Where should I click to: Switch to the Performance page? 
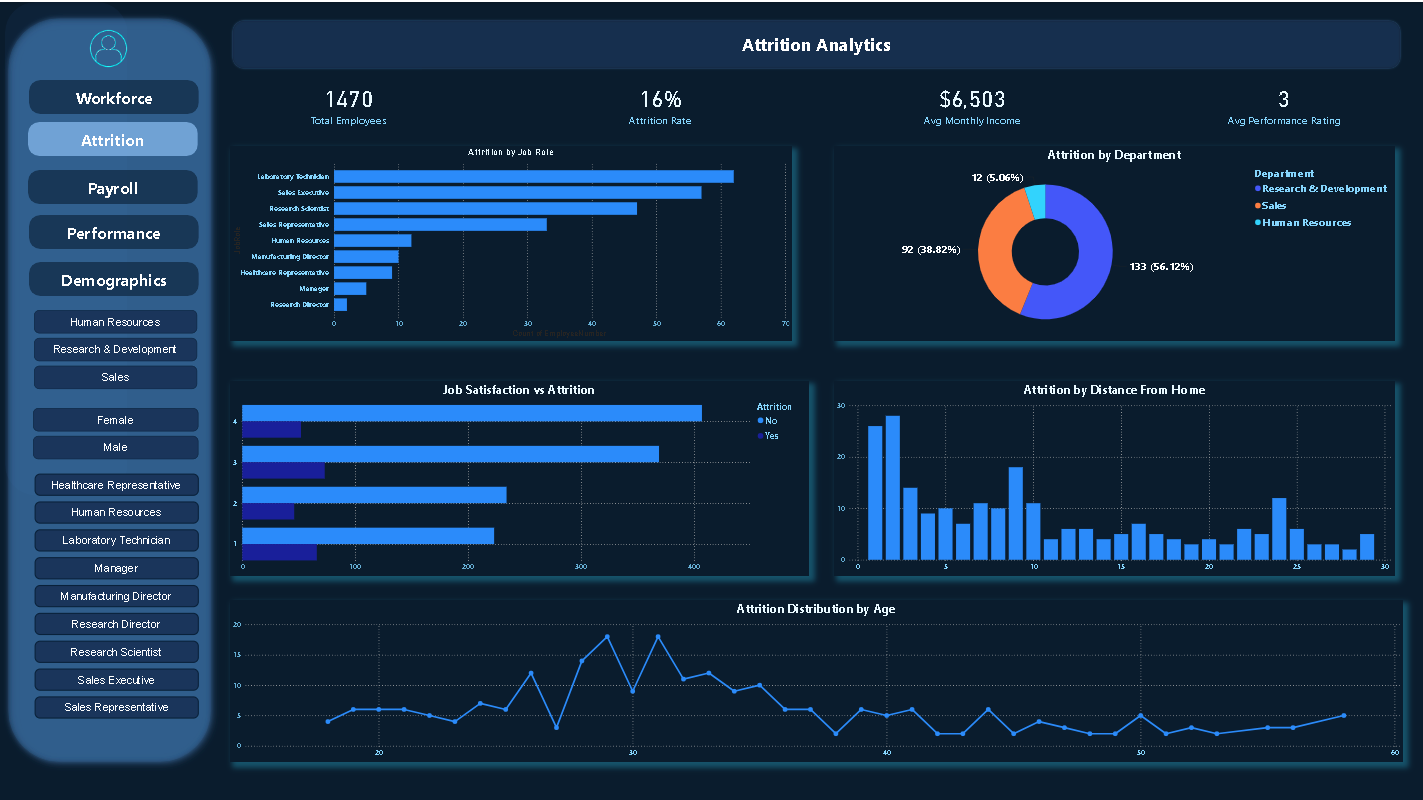pyautogui.click(x=113, y=233)
